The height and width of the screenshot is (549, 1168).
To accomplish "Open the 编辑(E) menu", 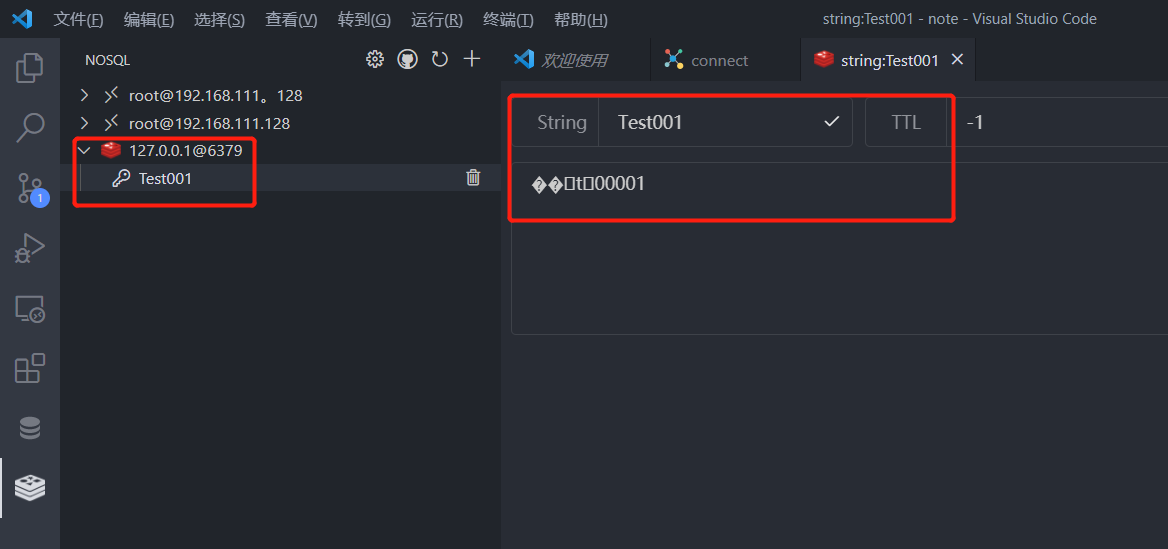I will (x=149, y=19).
